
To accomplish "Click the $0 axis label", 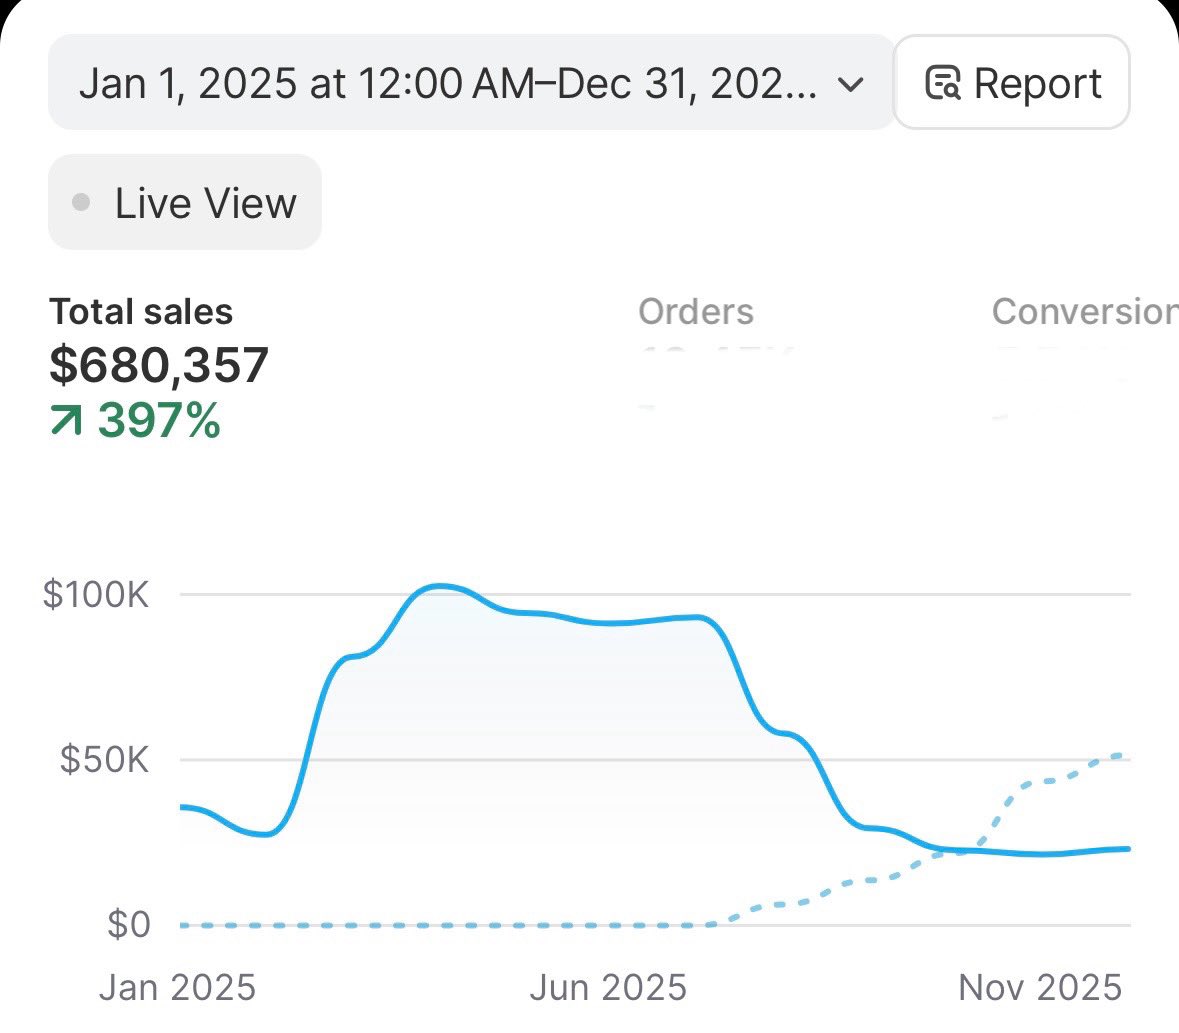I will point(129,924).
